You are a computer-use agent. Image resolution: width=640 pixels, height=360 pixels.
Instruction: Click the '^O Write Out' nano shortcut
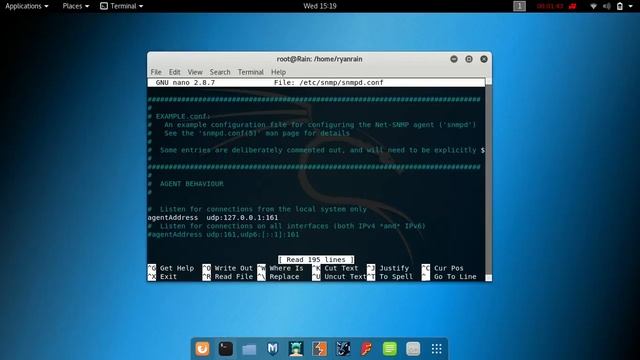tap(227, 268)
